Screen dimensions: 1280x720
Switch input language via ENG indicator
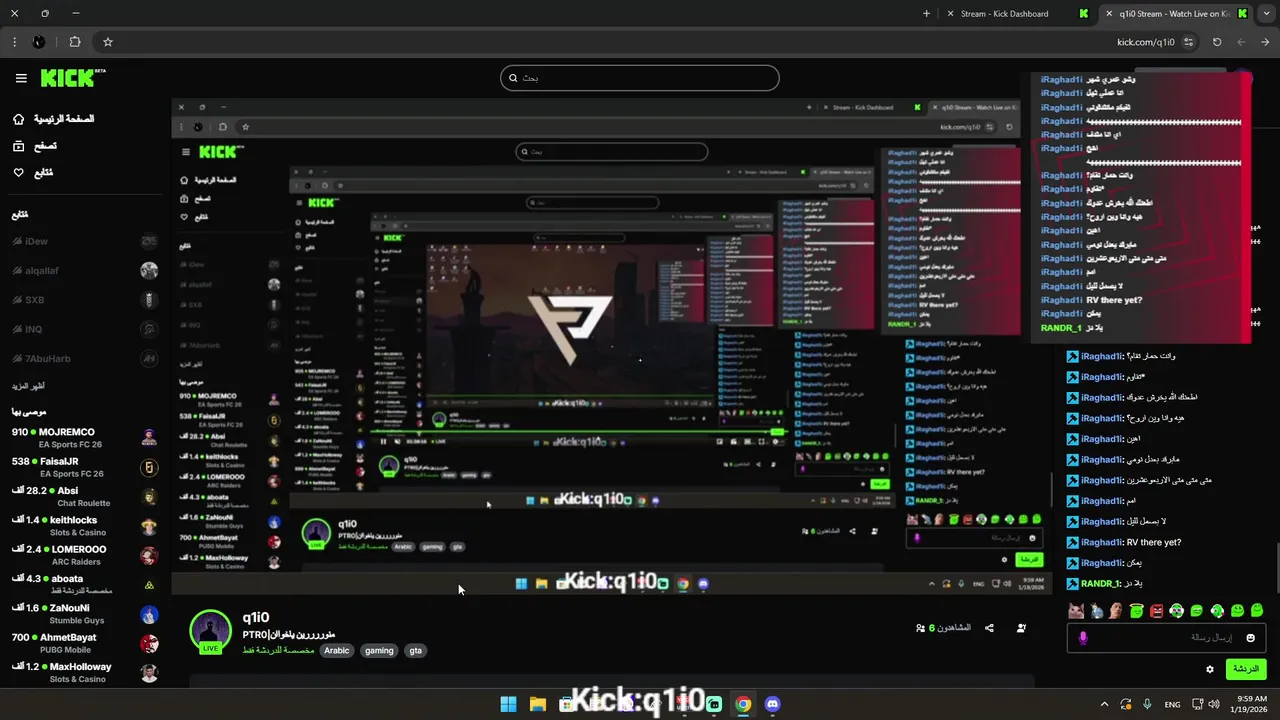coord(1173,704)
